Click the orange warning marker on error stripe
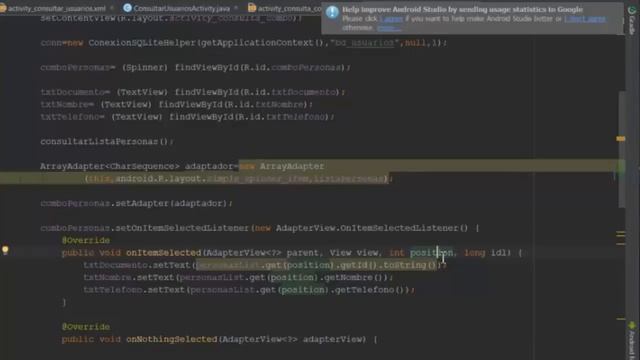 pyautogui.click(x=621, y=139)
